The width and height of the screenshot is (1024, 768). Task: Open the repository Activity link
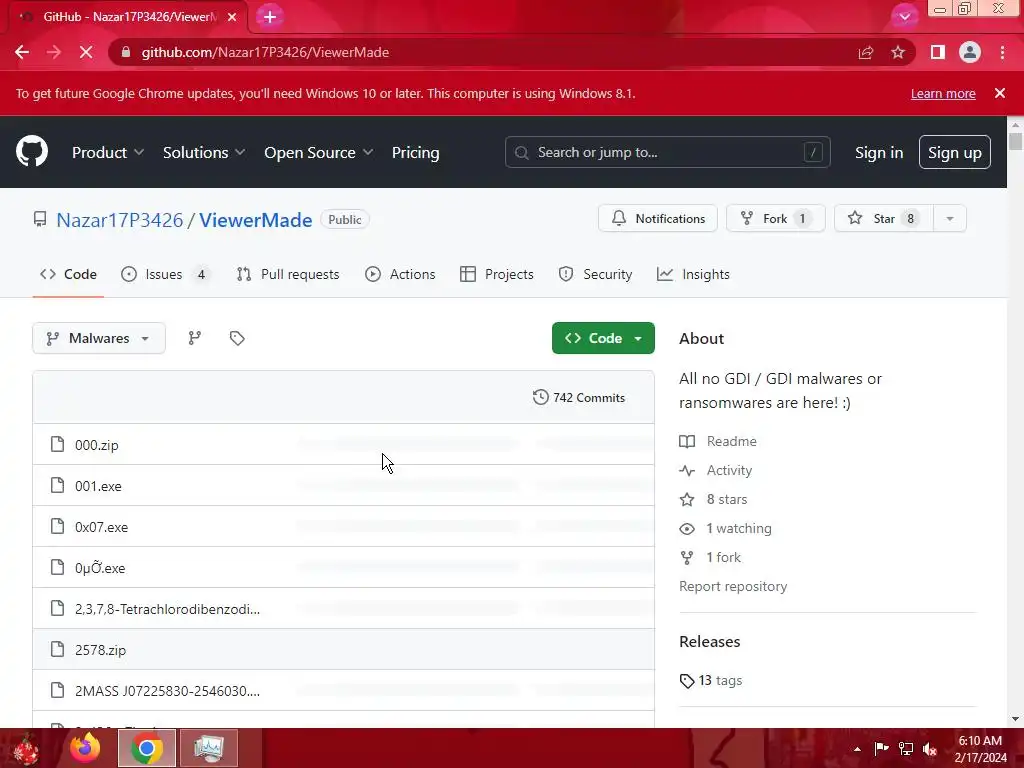point(716,470)
